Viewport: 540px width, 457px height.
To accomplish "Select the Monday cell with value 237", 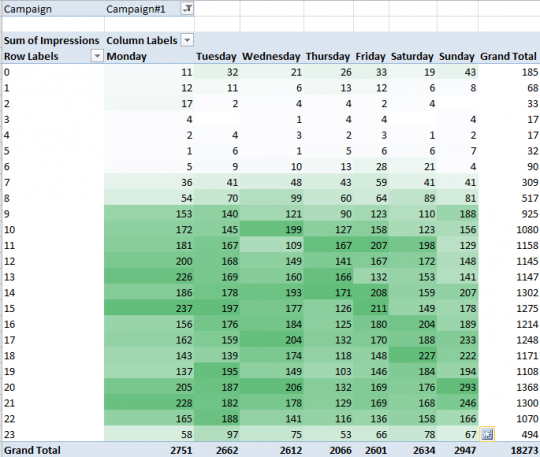I will pos(149,308).
